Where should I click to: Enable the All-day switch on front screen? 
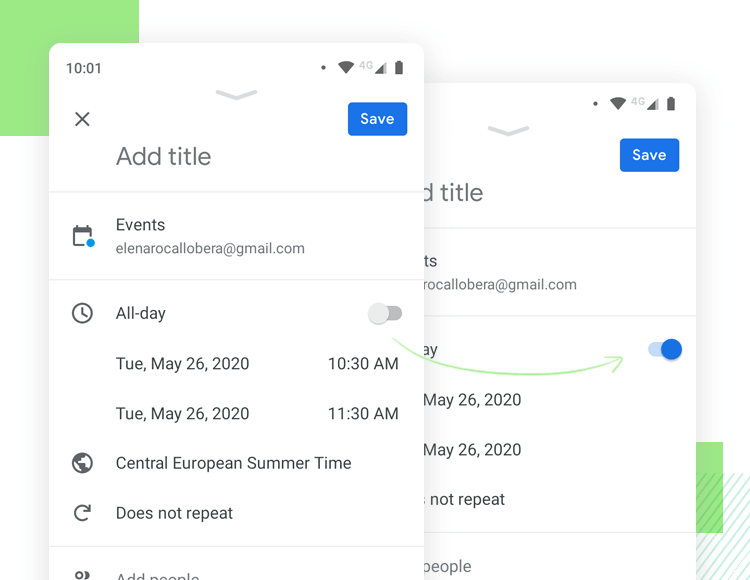tap(385, 314)
